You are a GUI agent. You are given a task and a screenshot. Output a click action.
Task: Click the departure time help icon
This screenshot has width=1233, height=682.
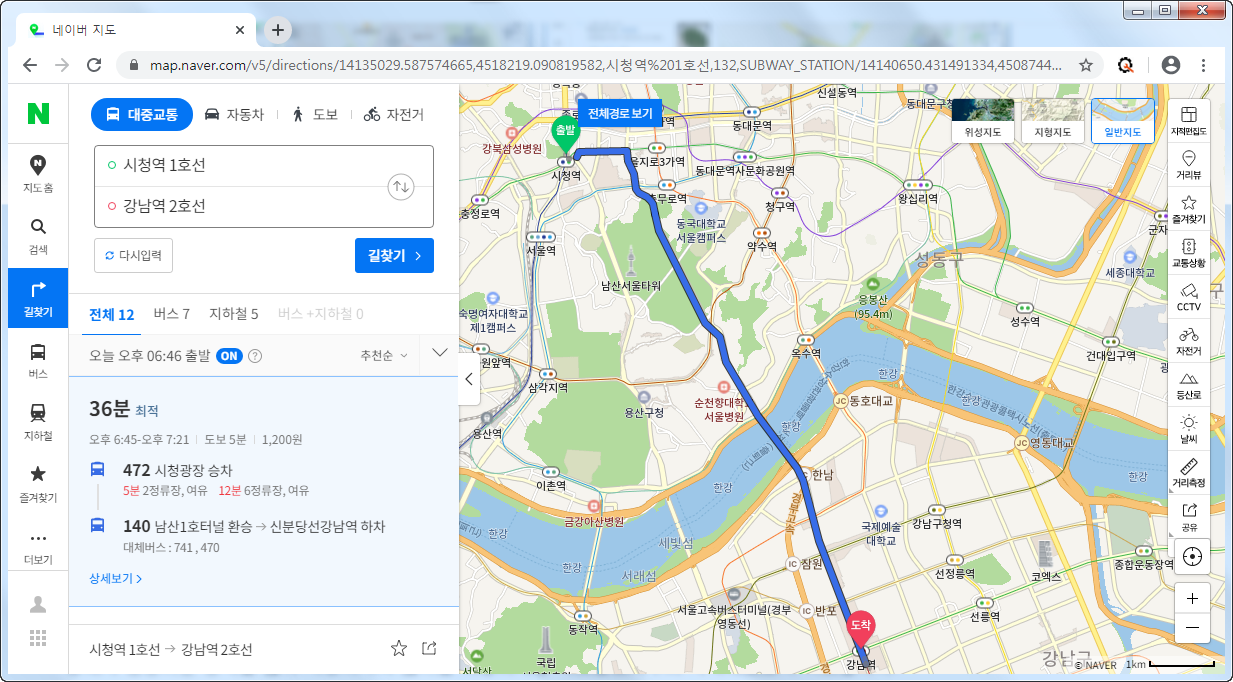point(255,355)
